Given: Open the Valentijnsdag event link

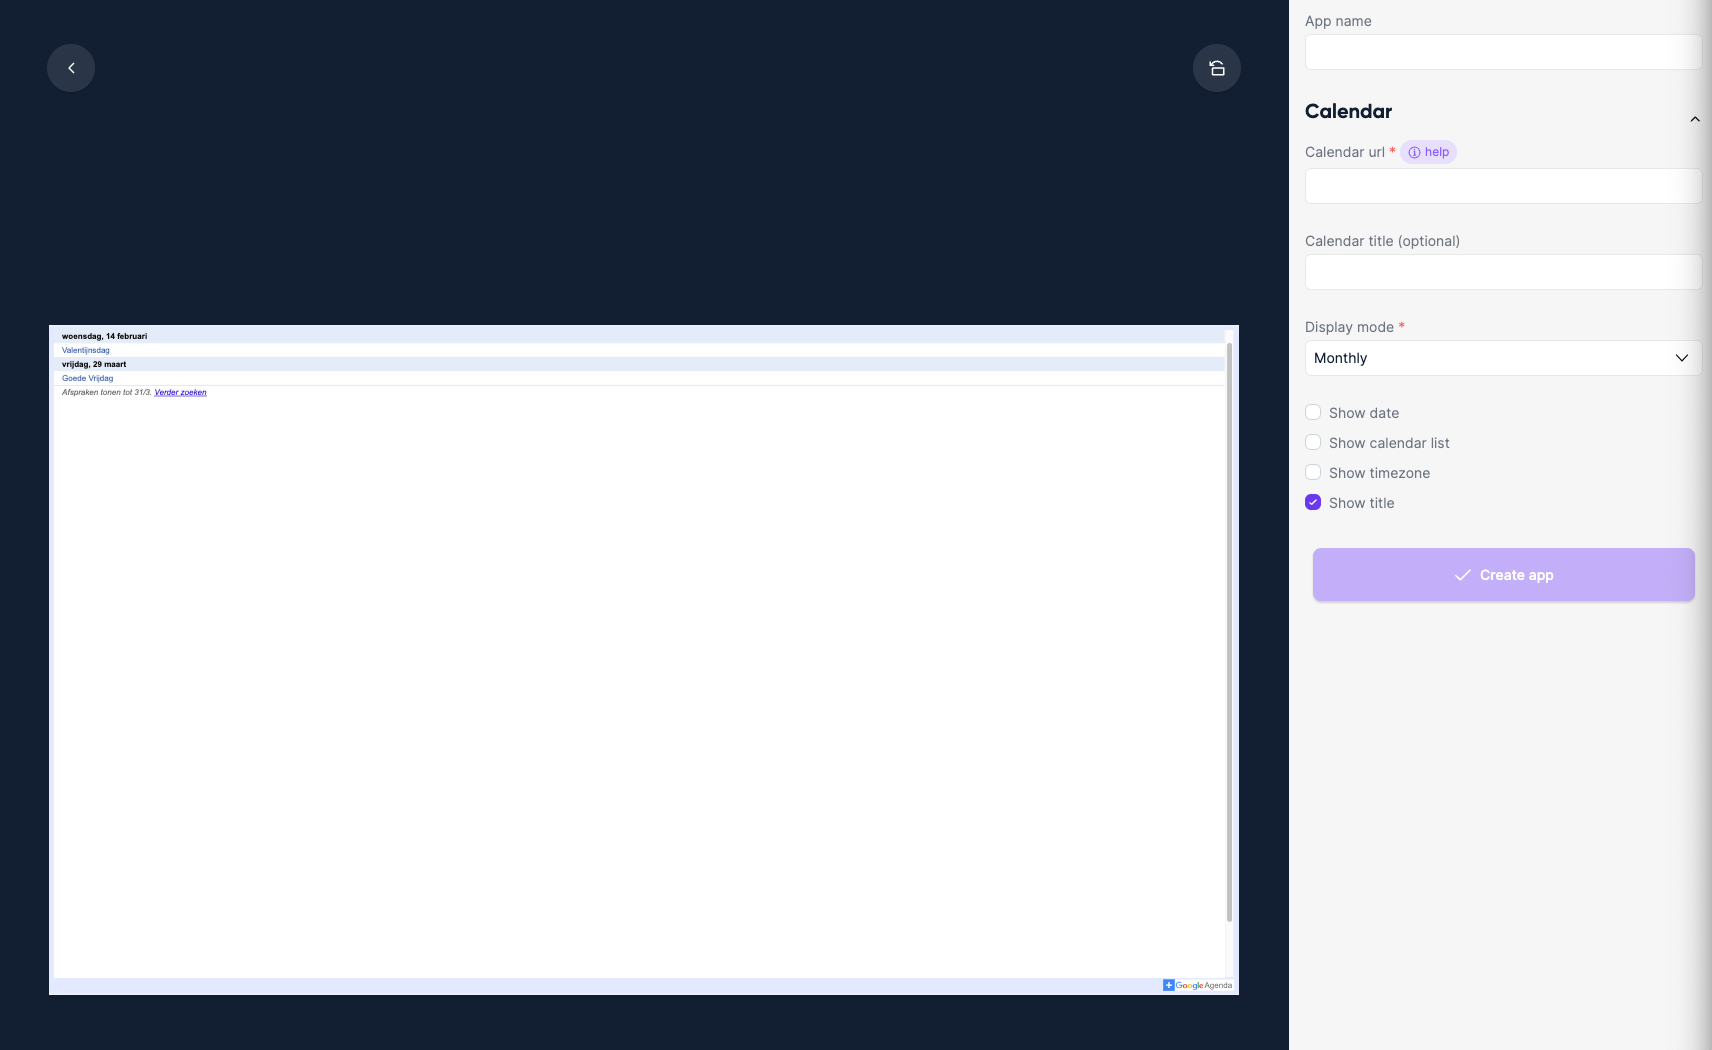Looking at the screenshot, I should 85,350.
